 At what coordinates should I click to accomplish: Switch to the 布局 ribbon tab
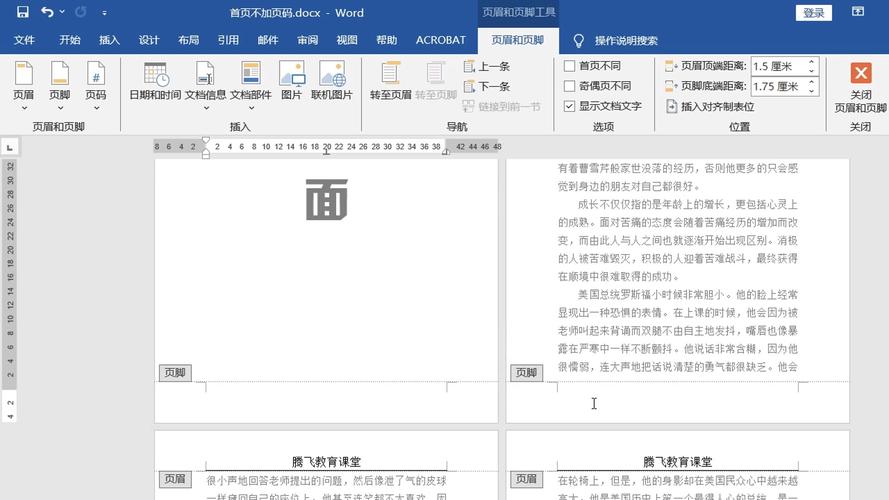click(189, 40)
